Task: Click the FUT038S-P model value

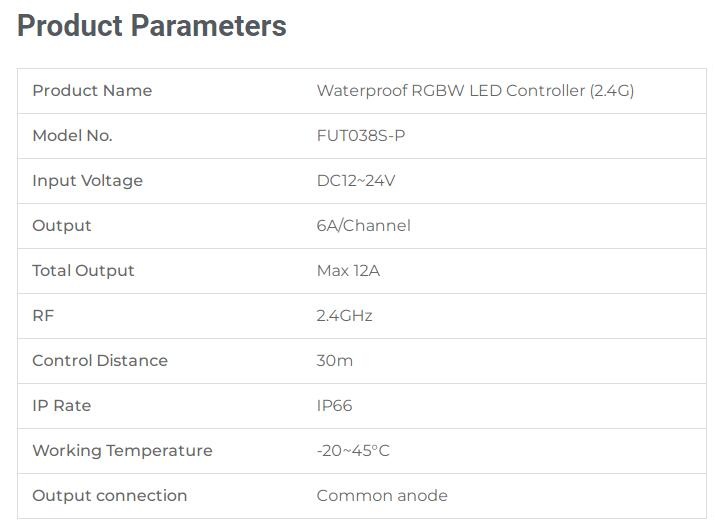Action: 361,135
